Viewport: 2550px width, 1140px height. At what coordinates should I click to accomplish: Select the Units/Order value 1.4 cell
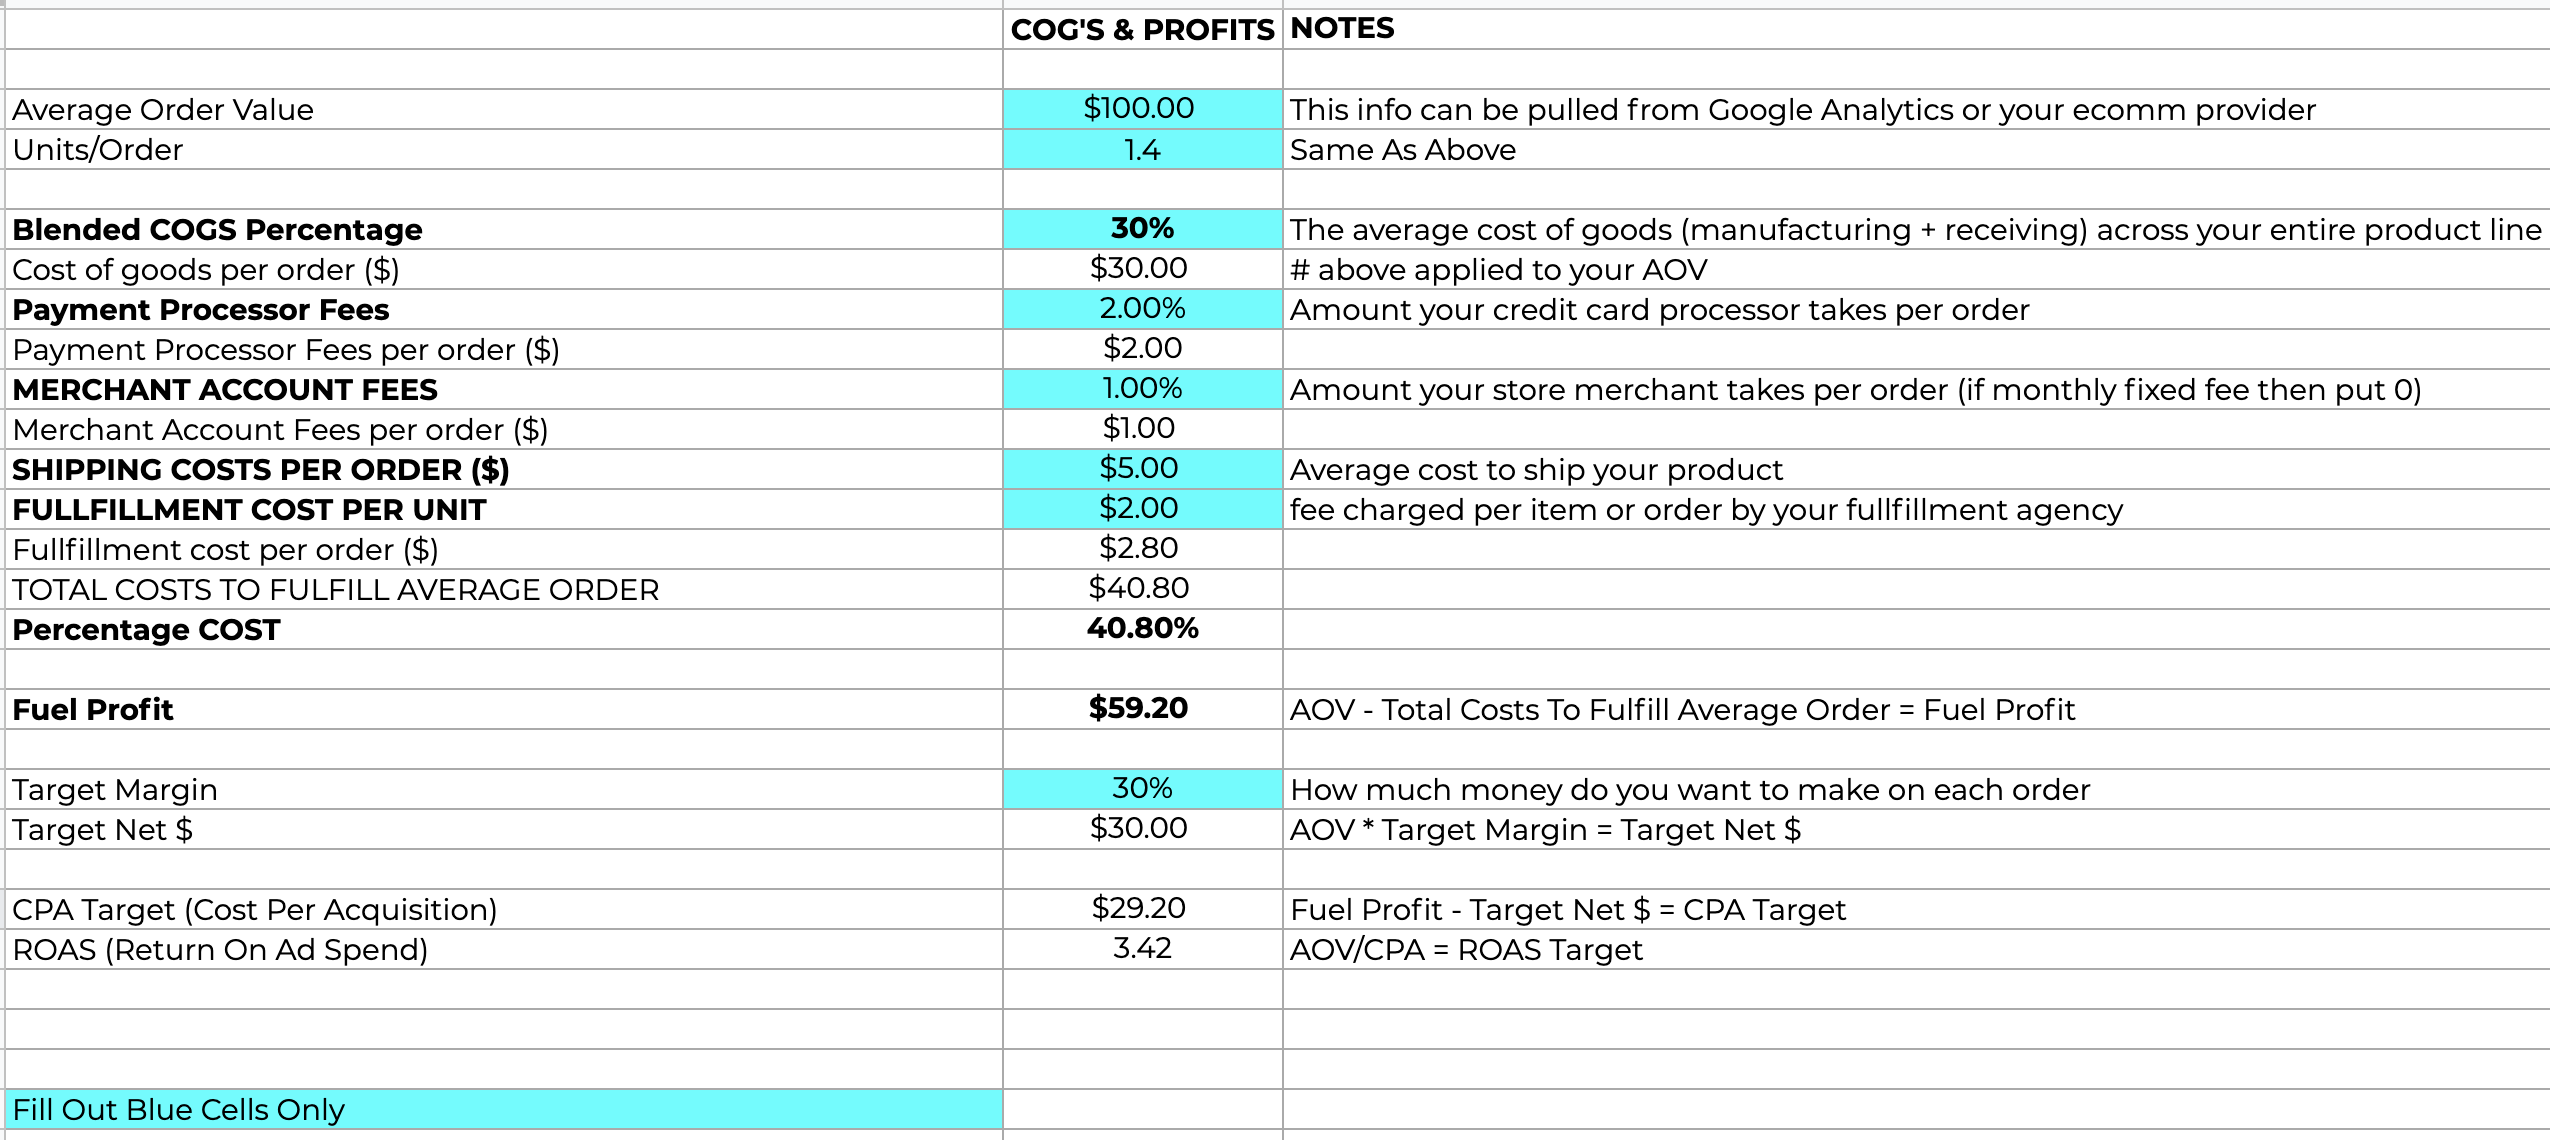click(x=1141, y=149)
